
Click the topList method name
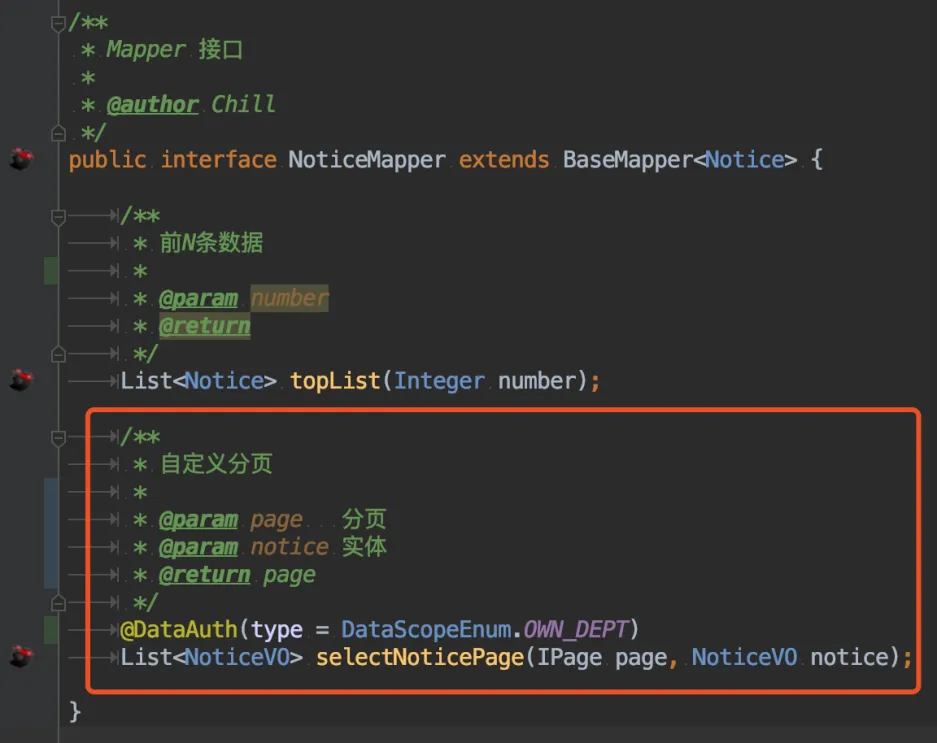click(335, 381)
